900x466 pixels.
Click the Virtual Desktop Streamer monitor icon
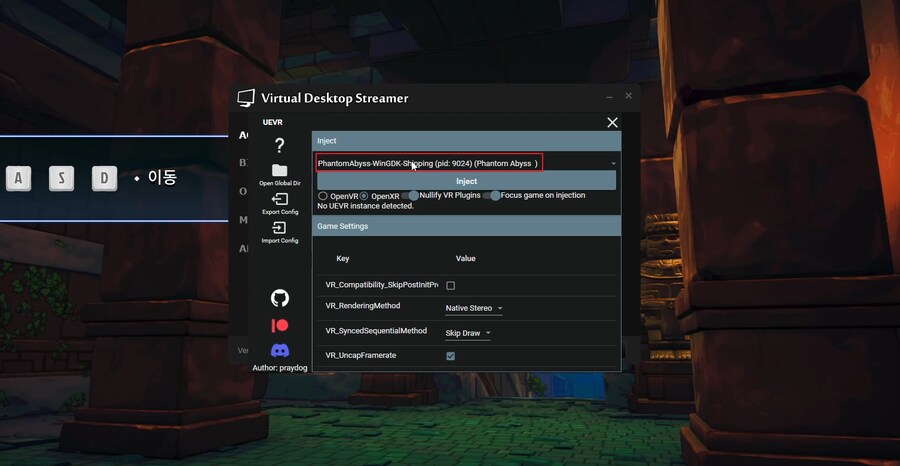click(246, 98)
